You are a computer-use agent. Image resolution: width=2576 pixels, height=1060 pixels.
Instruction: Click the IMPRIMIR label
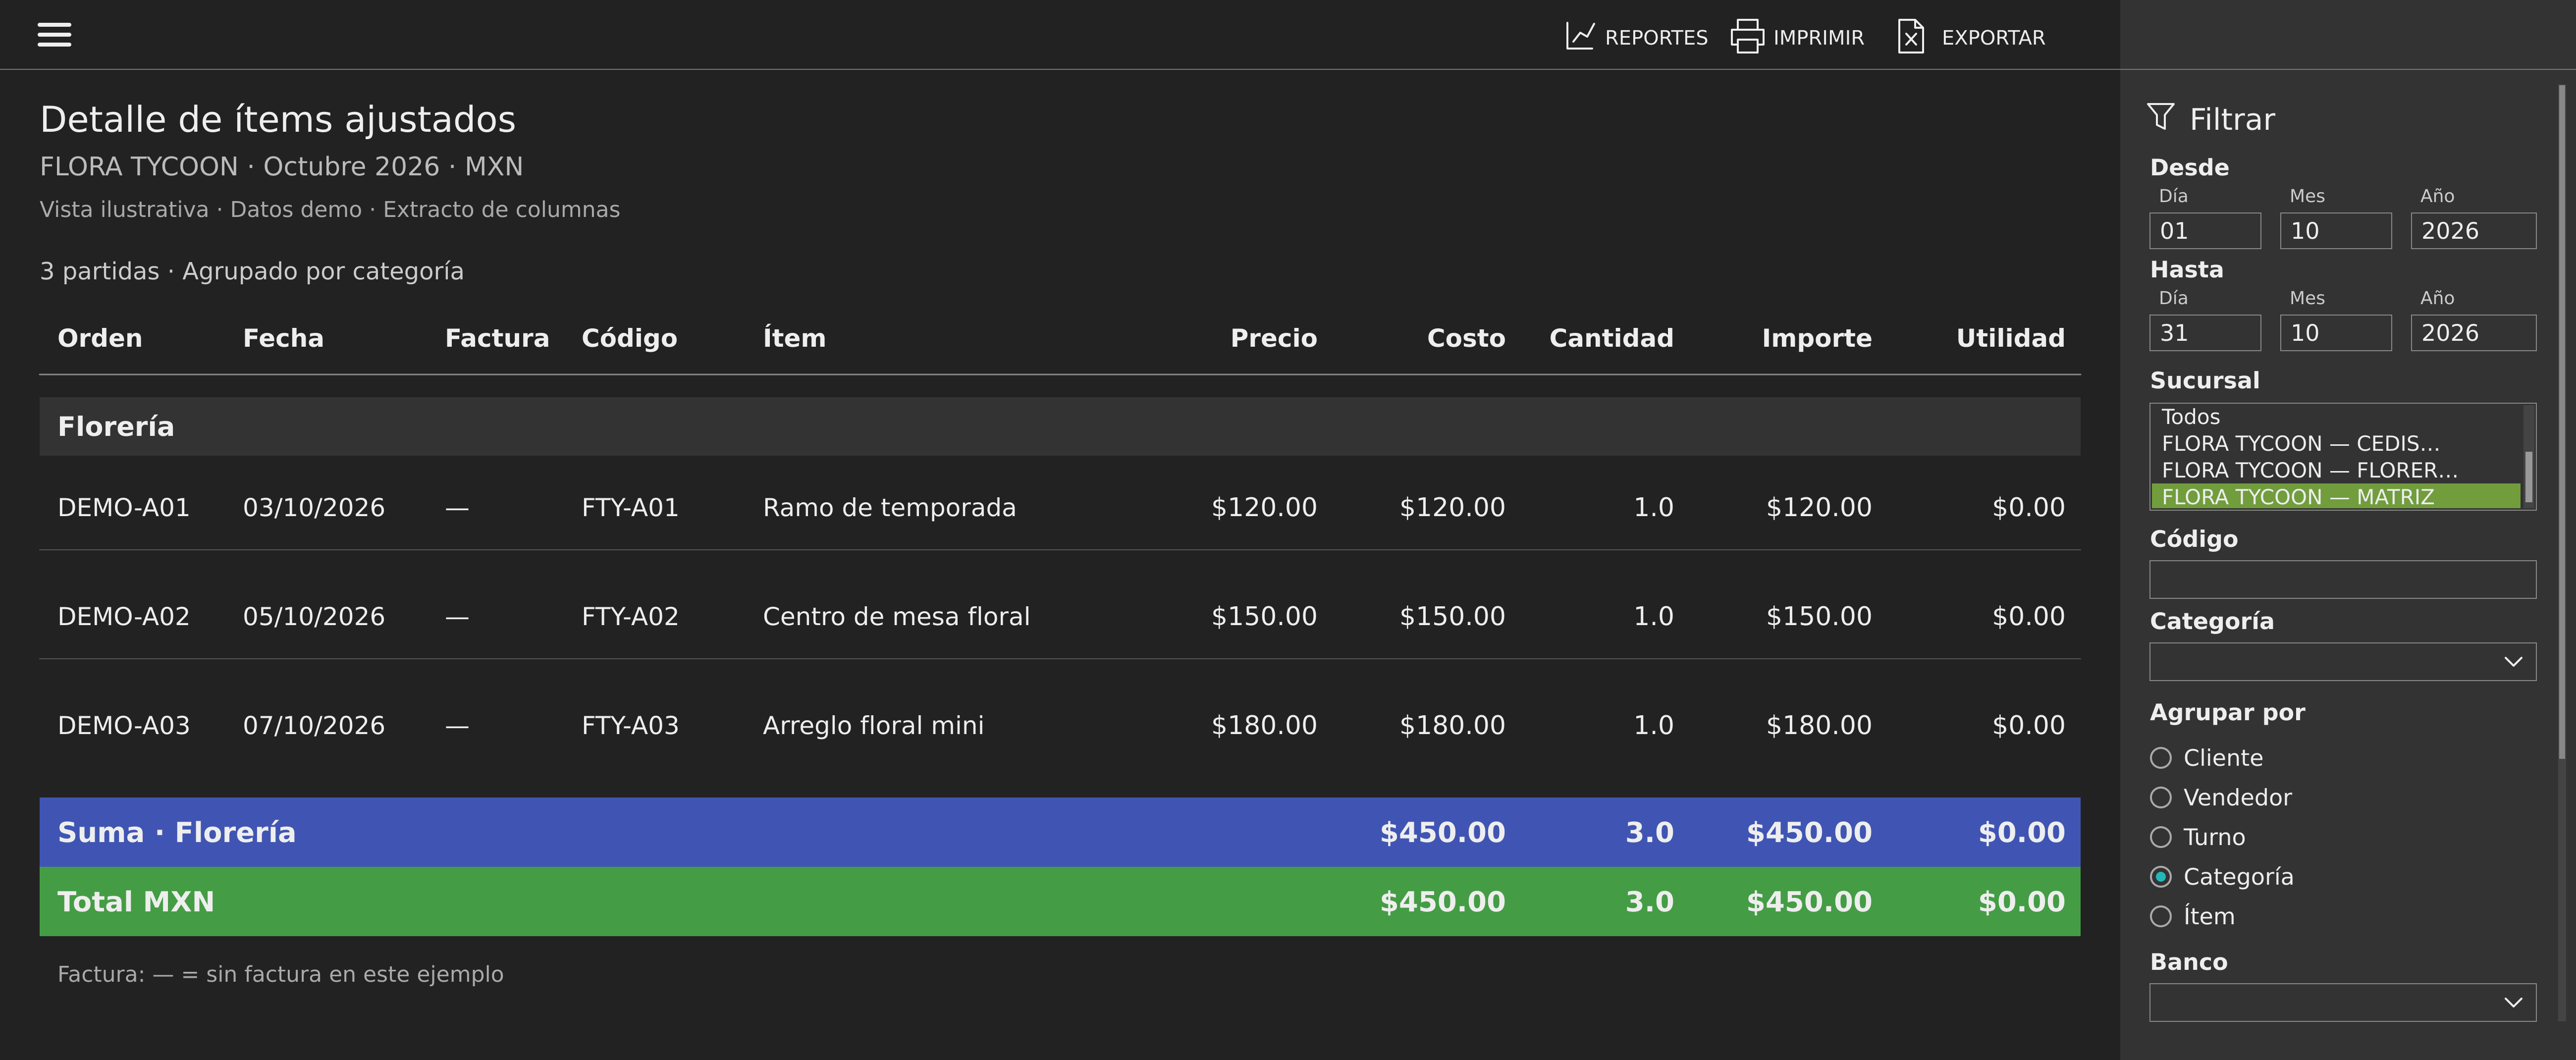(x=1818, y=38)
